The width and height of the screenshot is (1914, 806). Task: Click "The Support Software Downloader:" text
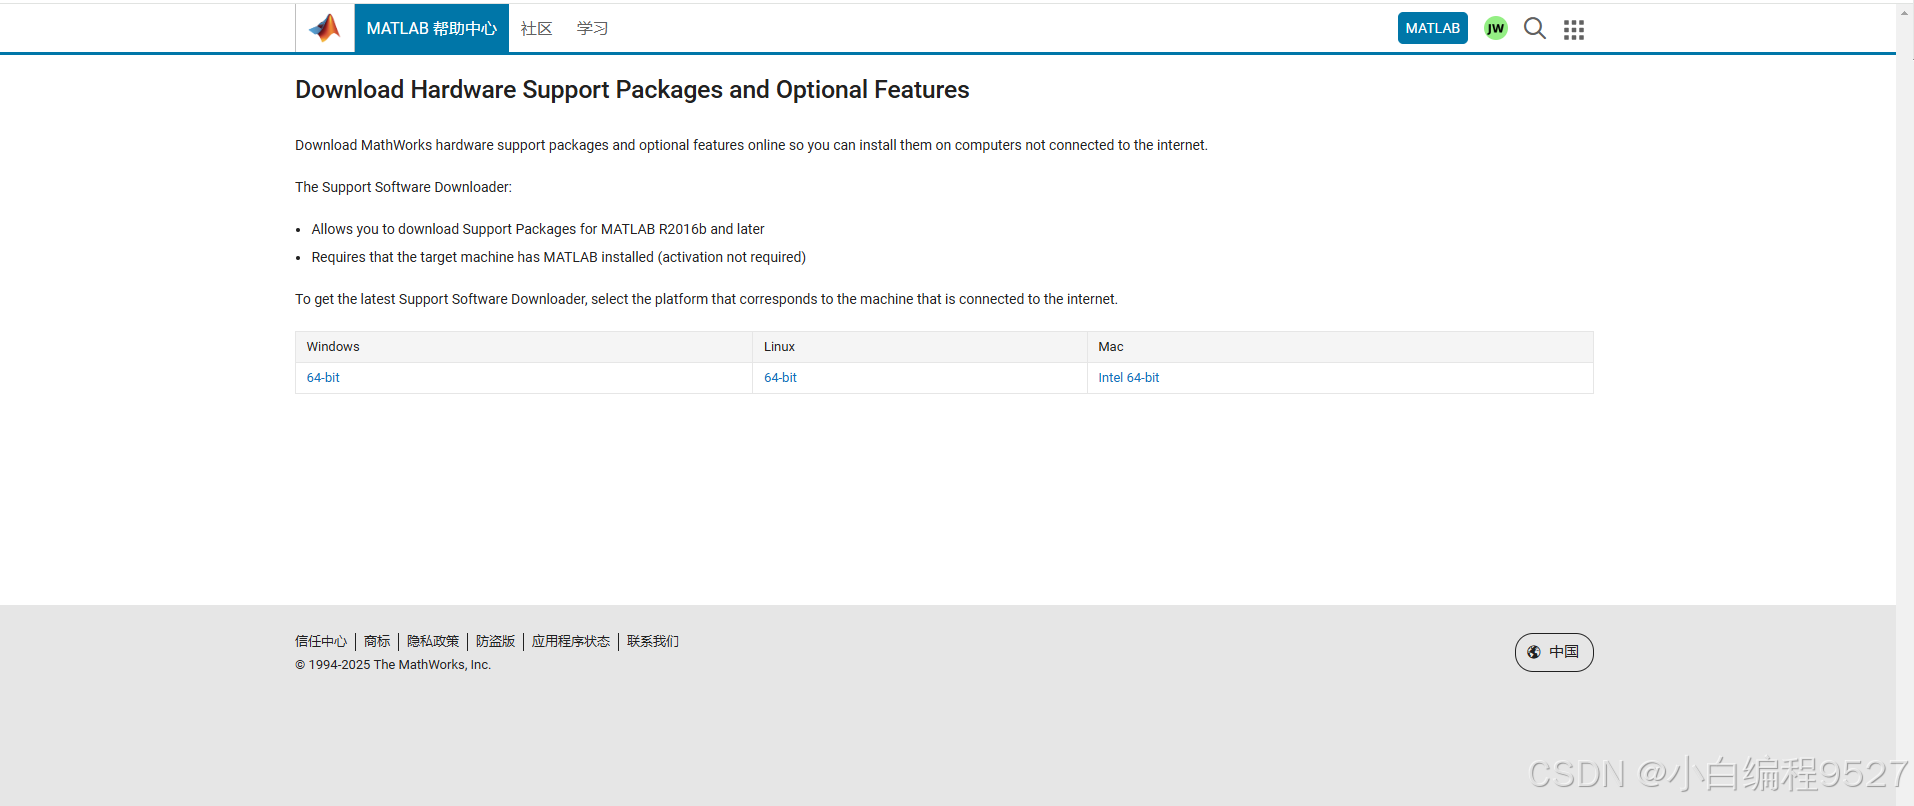click(x=403, y=187)
